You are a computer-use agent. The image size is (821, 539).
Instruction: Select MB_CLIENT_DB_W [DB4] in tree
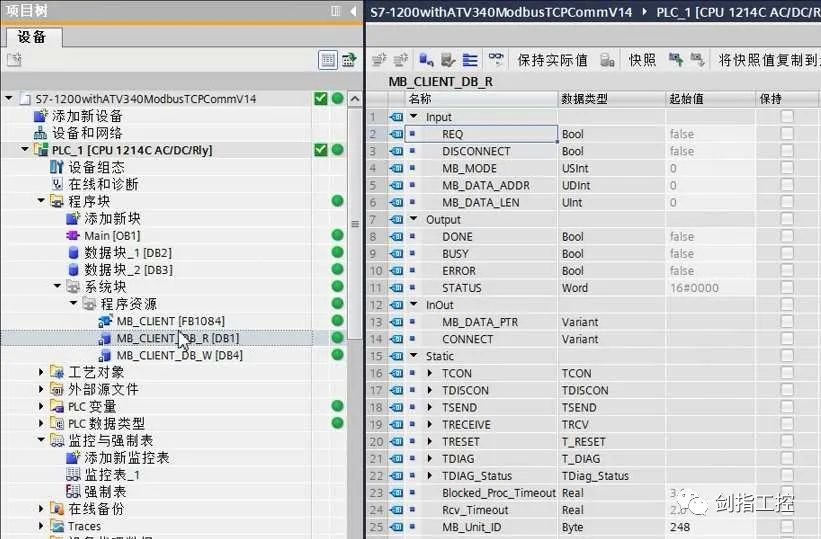tap(177, 355)
